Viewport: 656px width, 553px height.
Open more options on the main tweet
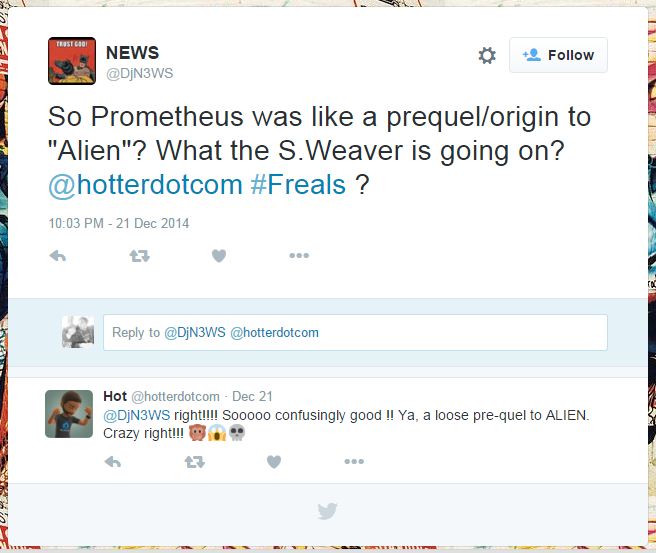click(299, 256)
